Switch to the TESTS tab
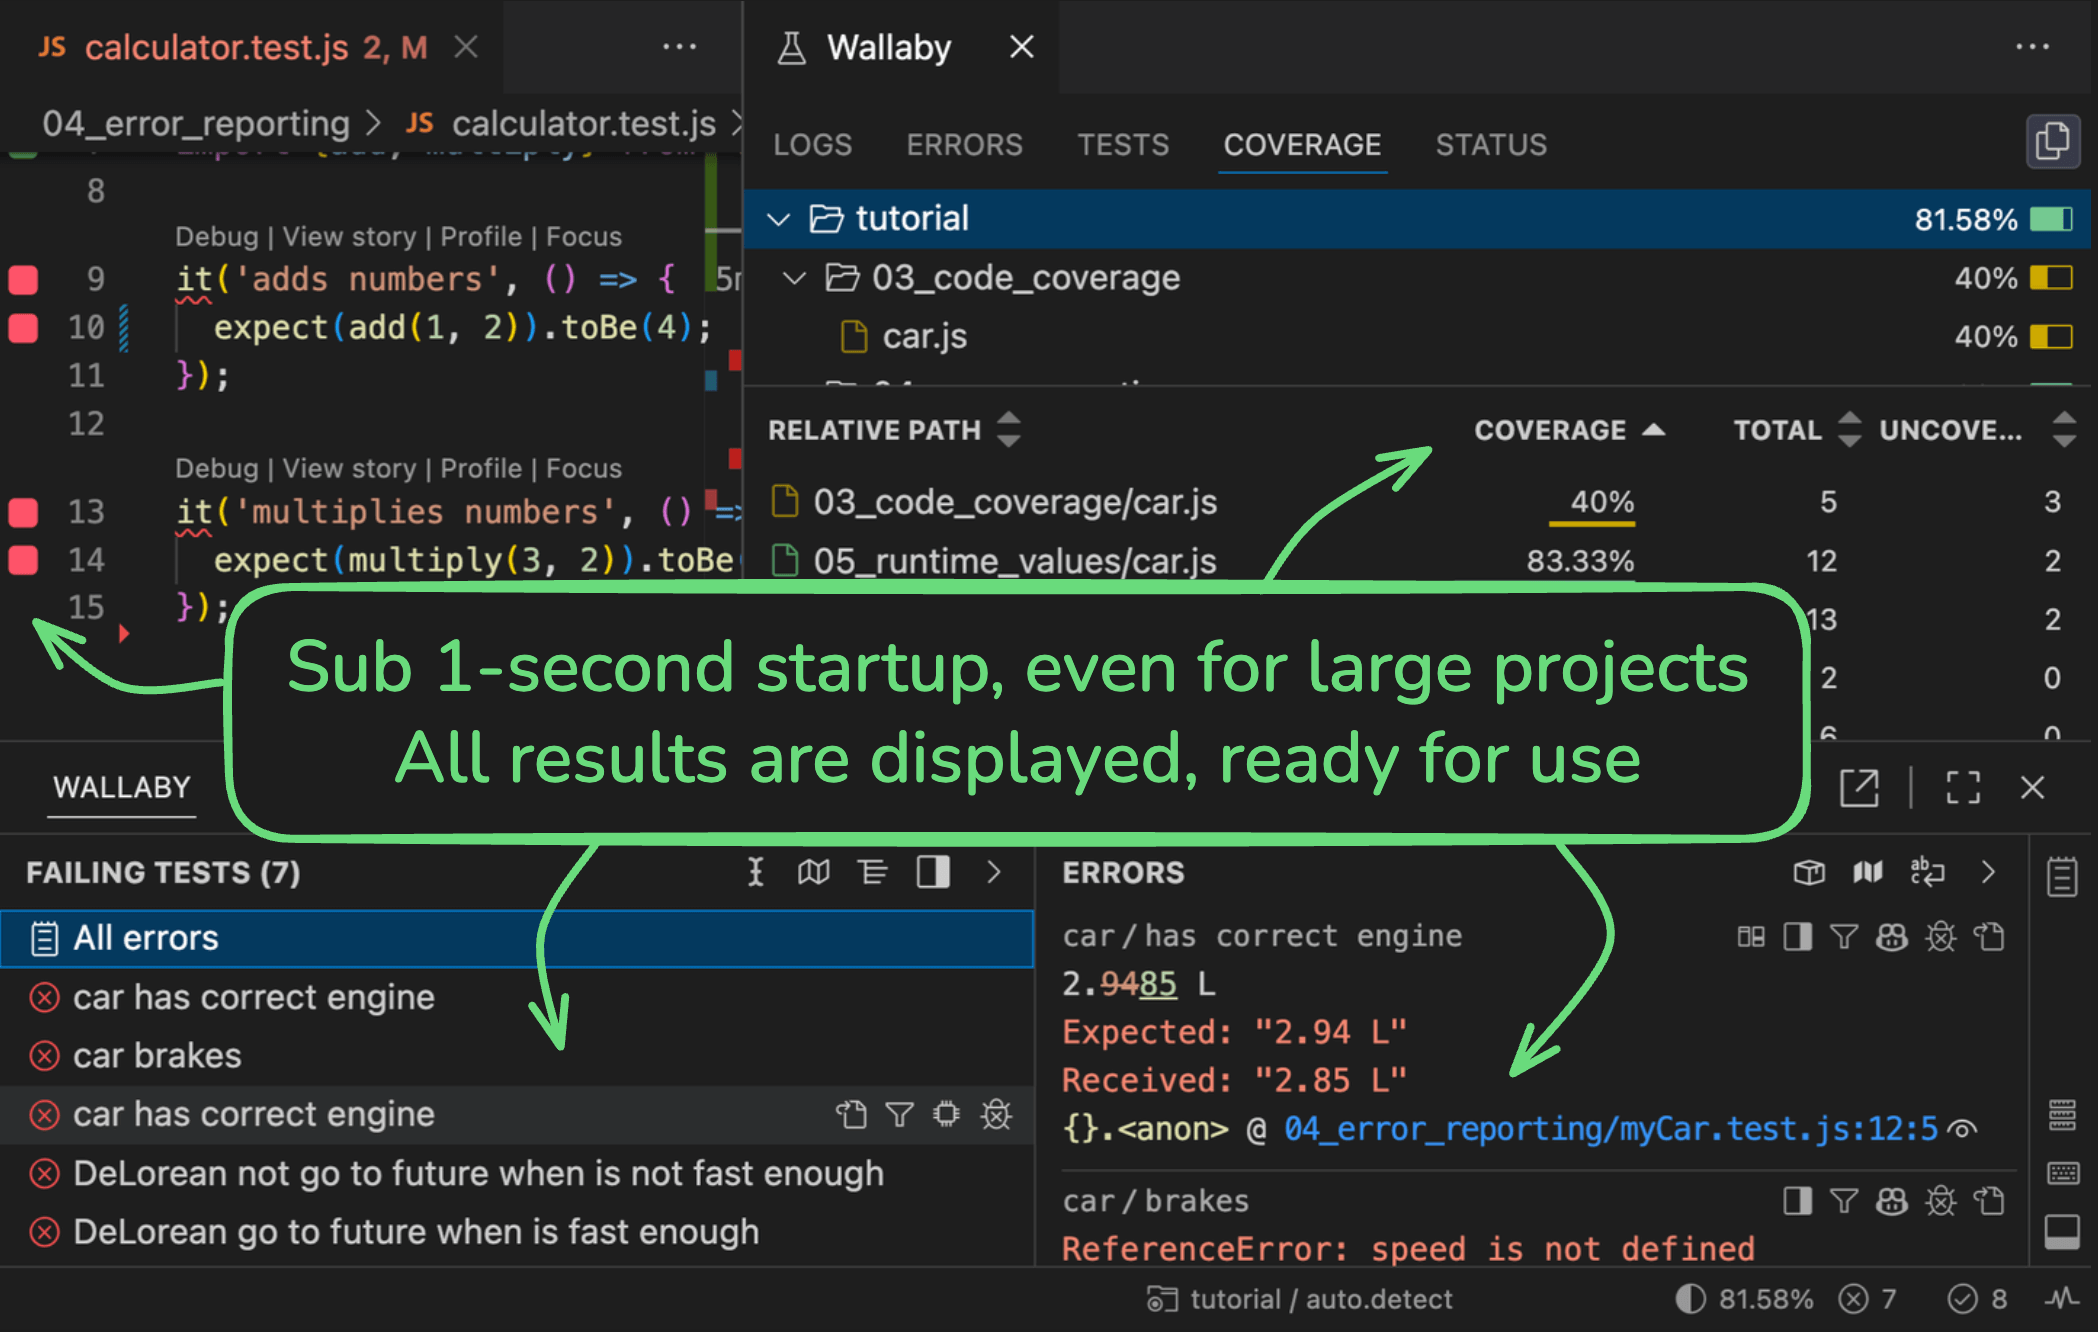The image size is (2098, 1332). (x=1122, y=145)
